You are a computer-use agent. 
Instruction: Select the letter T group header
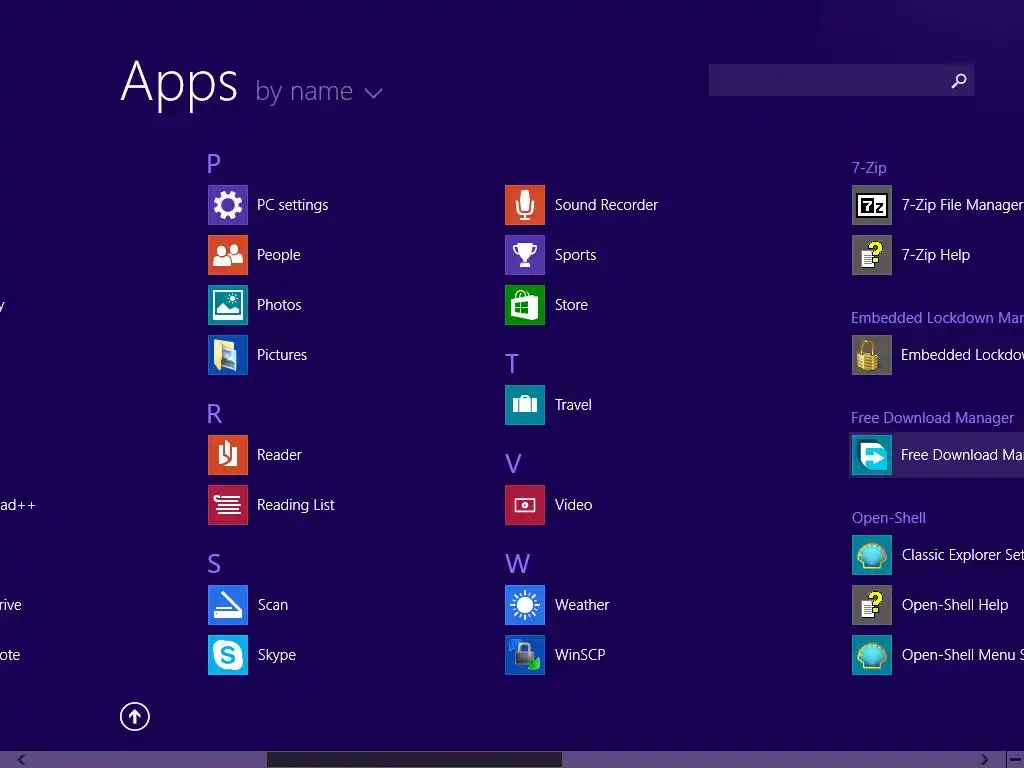point(512,364)
